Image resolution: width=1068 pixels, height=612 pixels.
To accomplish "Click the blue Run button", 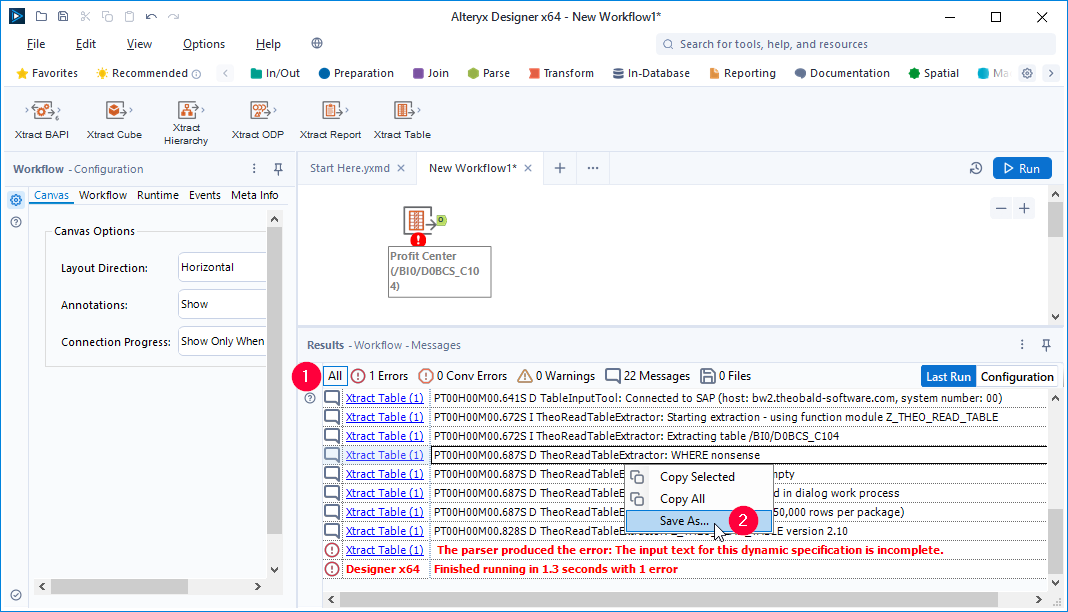I will coord(1021,169).
